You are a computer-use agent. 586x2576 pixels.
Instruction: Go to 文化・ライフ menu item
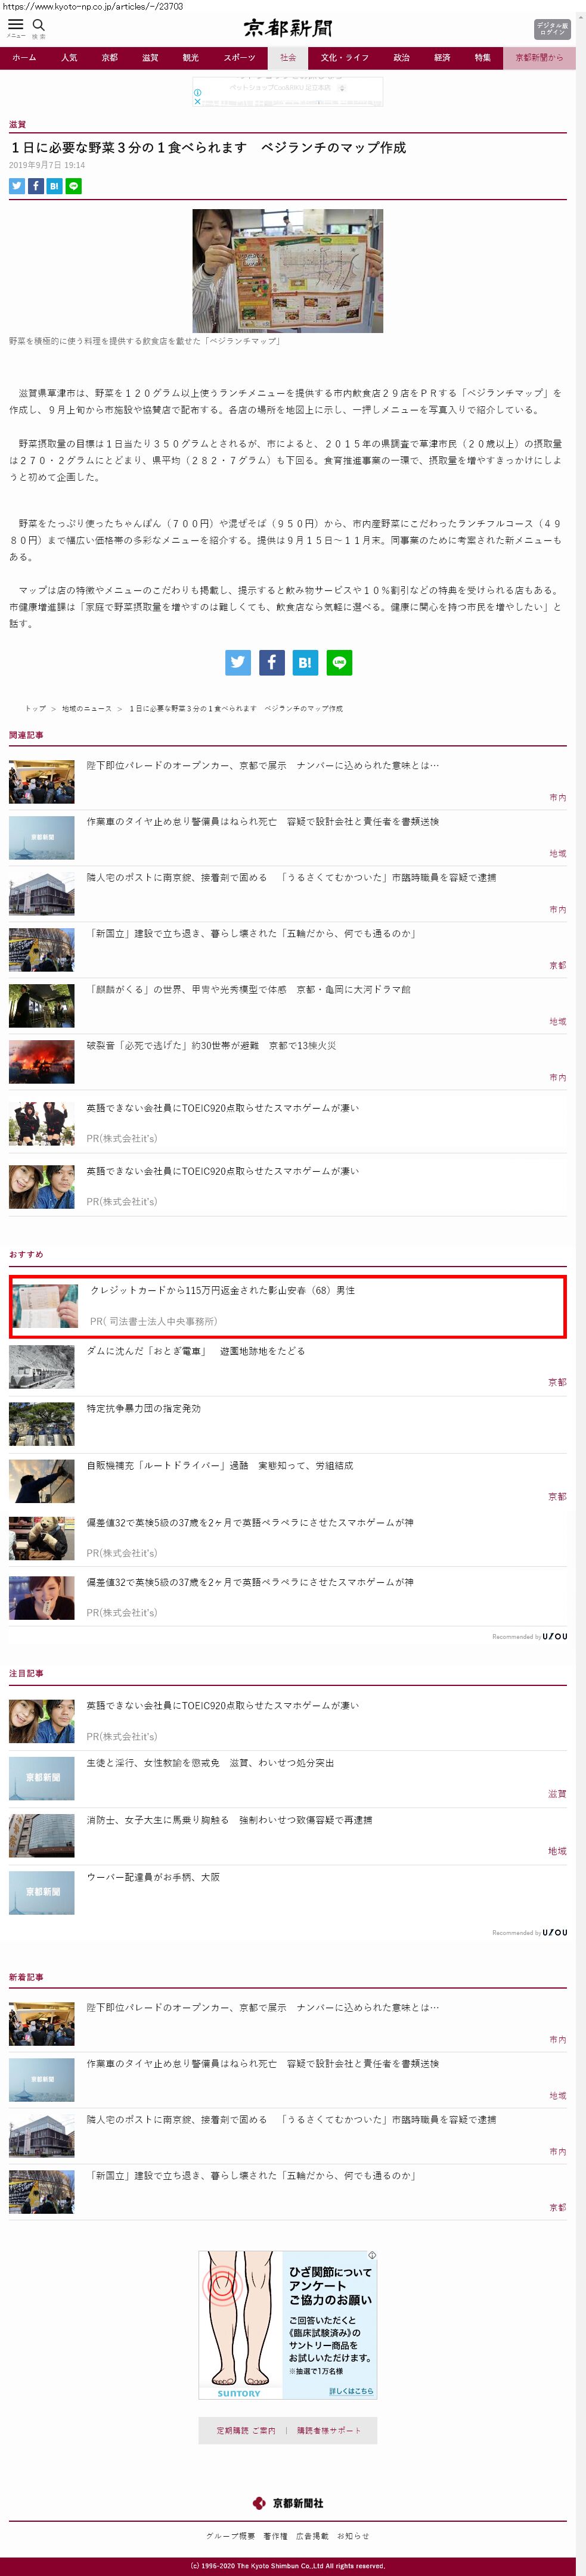345,57
